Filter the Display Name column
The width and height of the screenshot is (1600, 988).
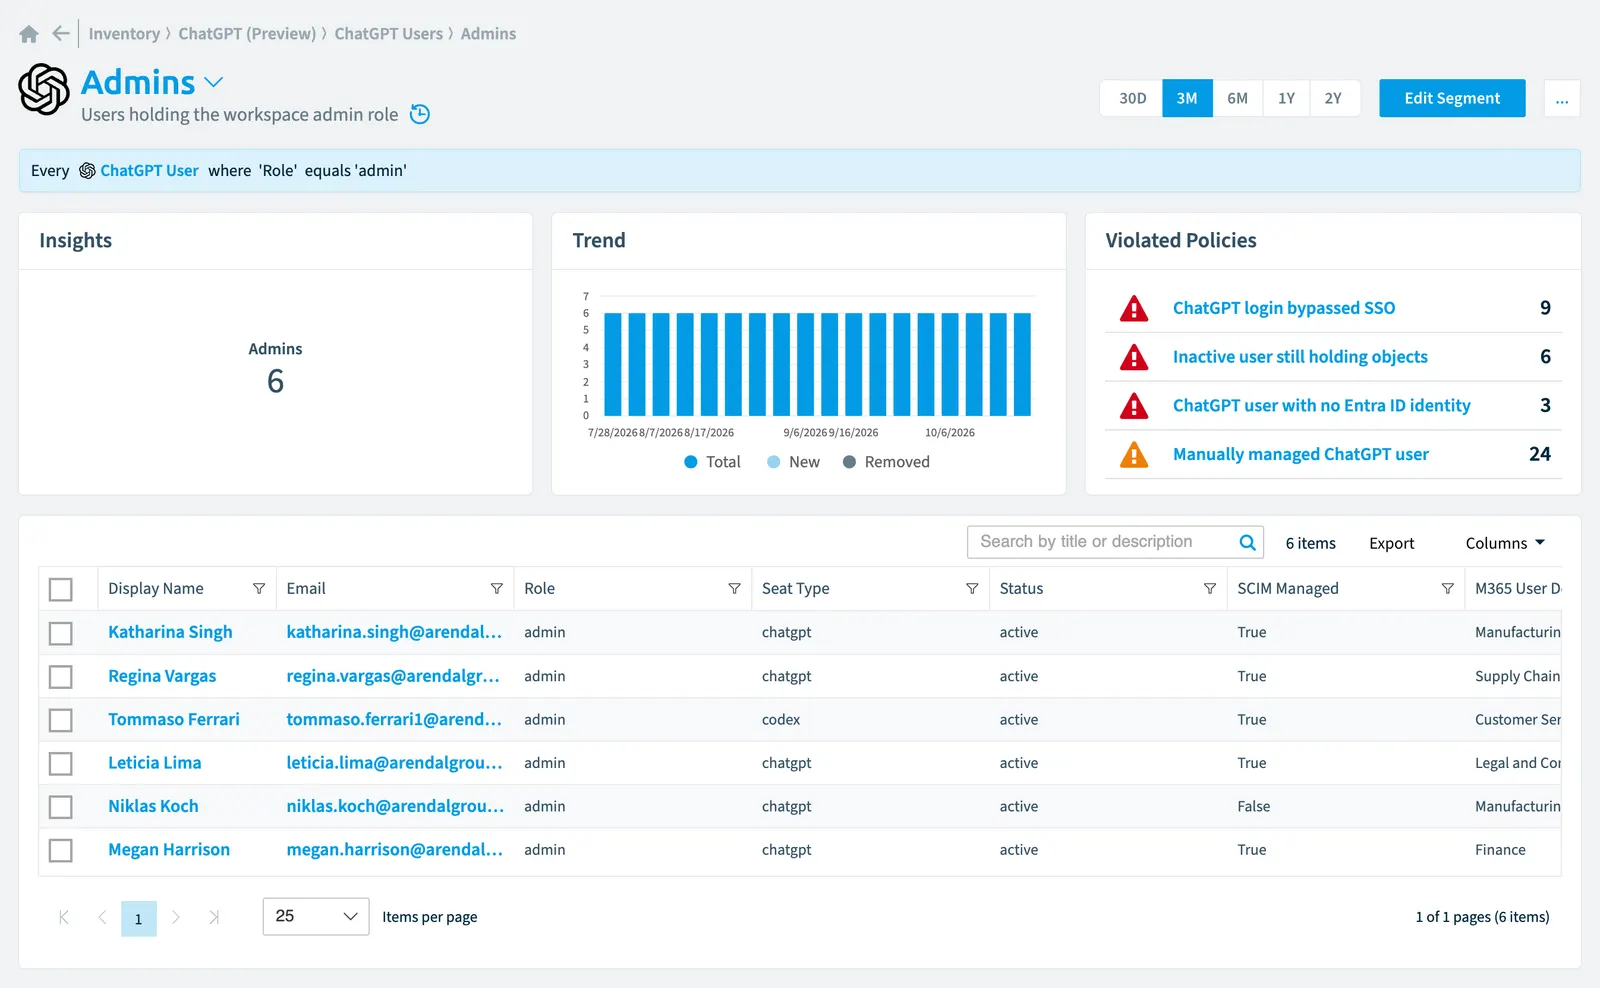(259, 589)
